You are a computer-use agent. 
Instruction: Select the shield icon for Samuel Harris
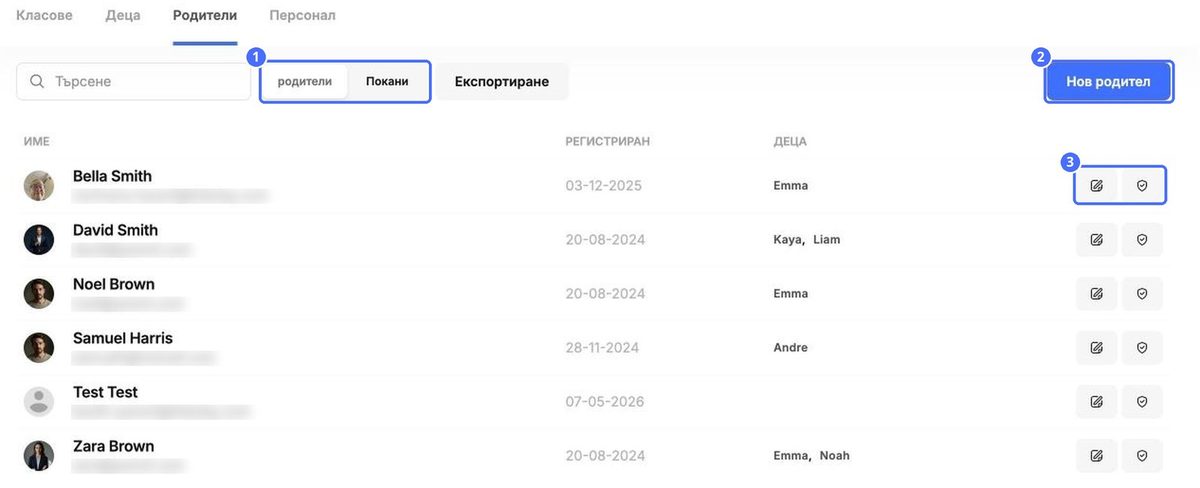(x=1142, y=348)
